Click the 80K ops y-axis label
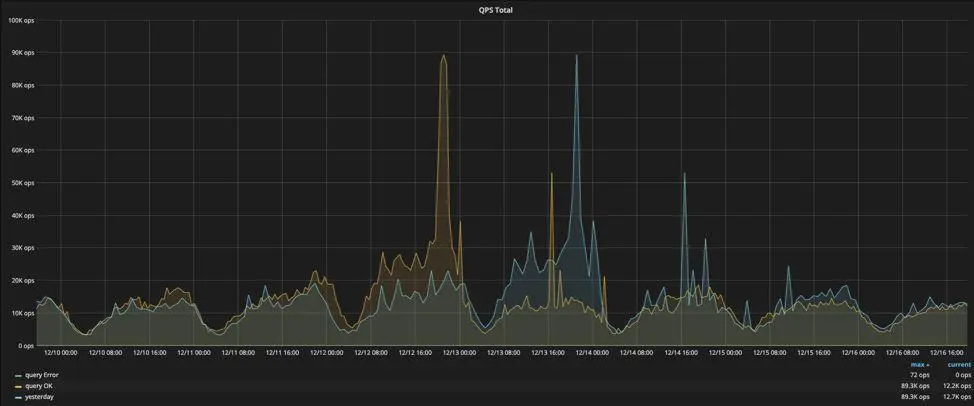Screen dimensions: 974x406 (x=22, y=86)
